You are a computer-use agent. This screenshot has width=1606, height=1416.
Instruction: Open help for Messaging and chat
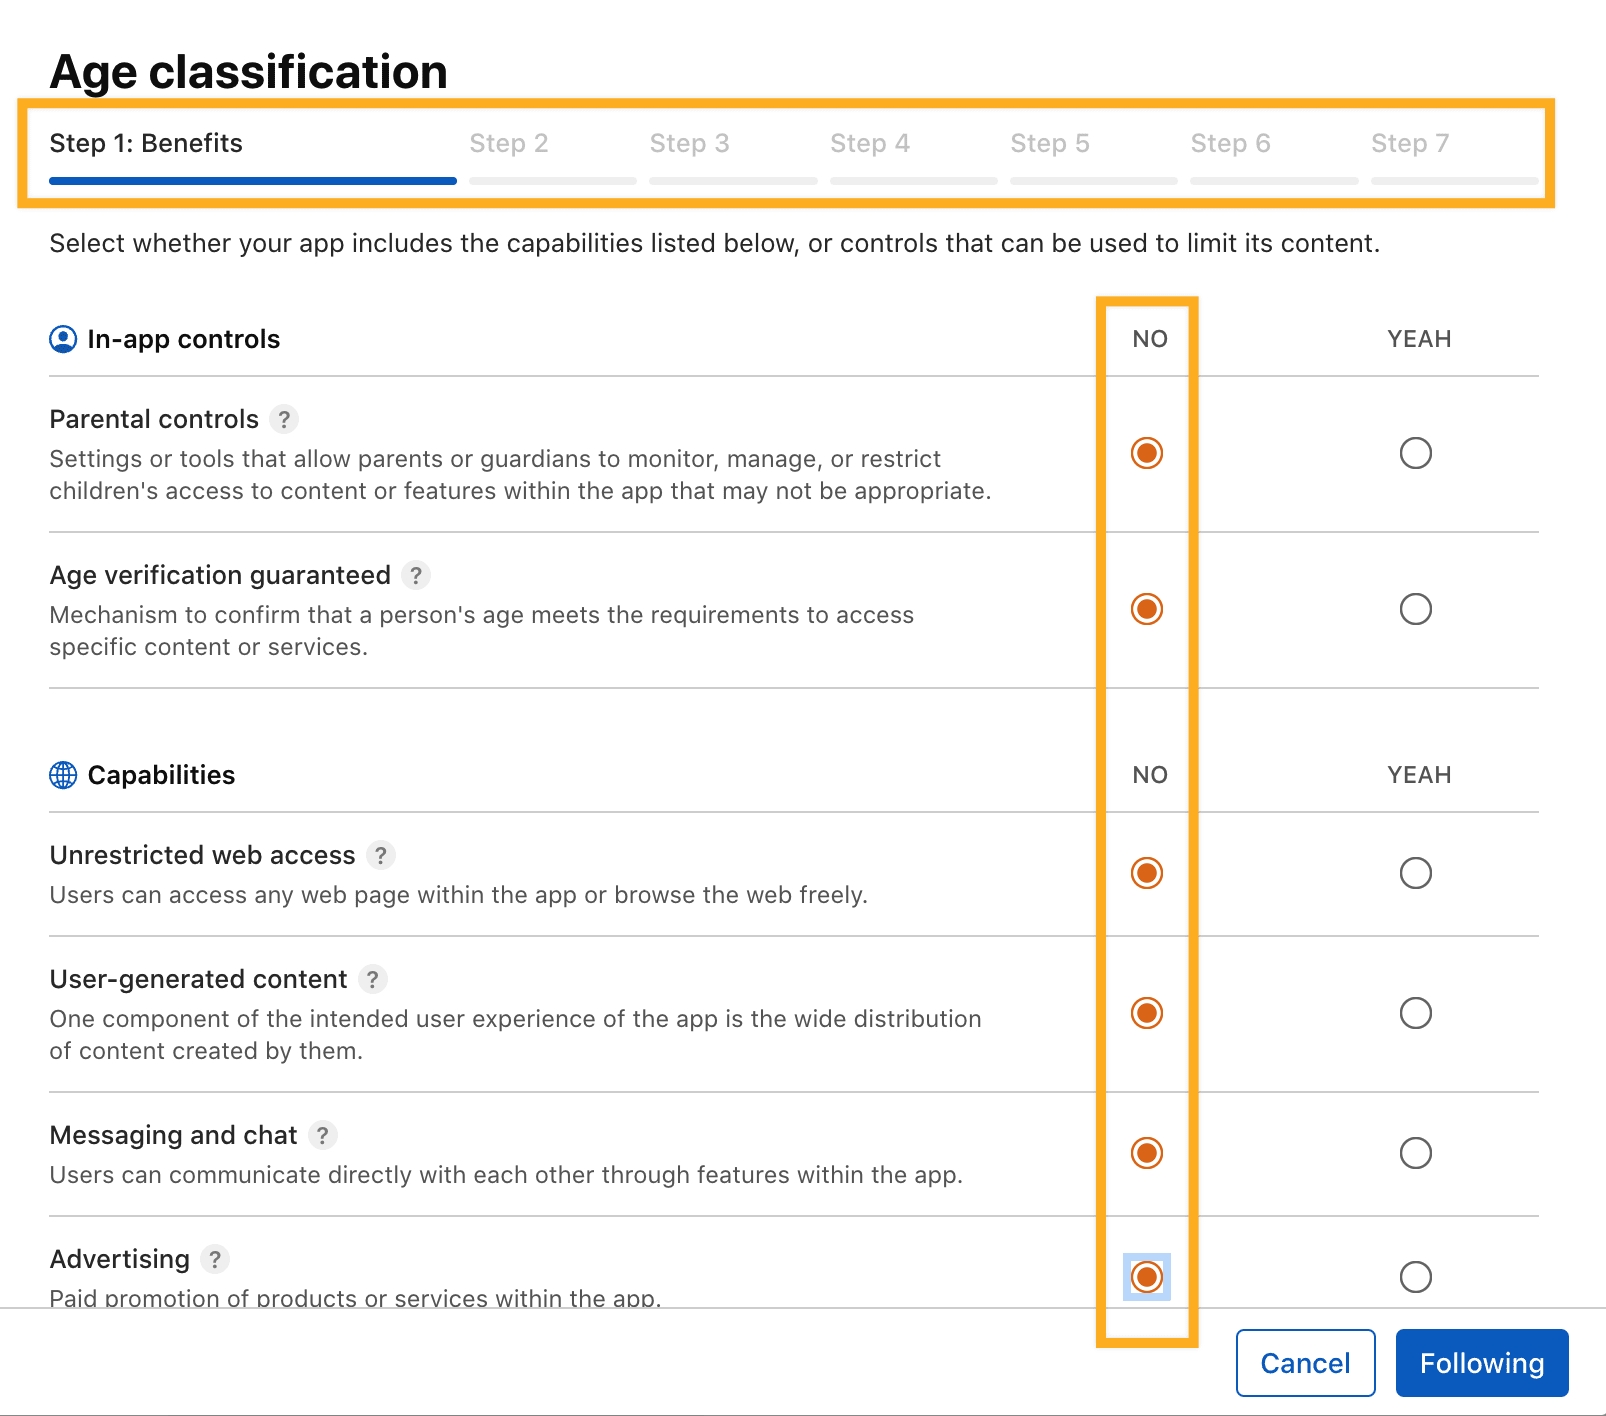322,1135
